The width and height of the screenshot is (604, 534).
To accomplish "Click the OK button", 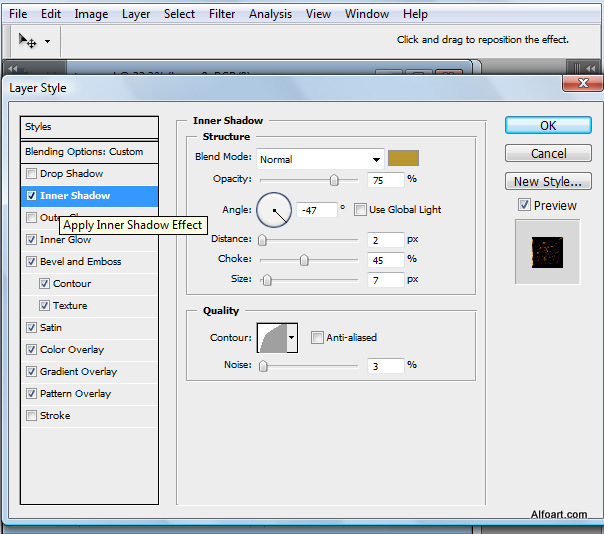I will tap(548, 126).
